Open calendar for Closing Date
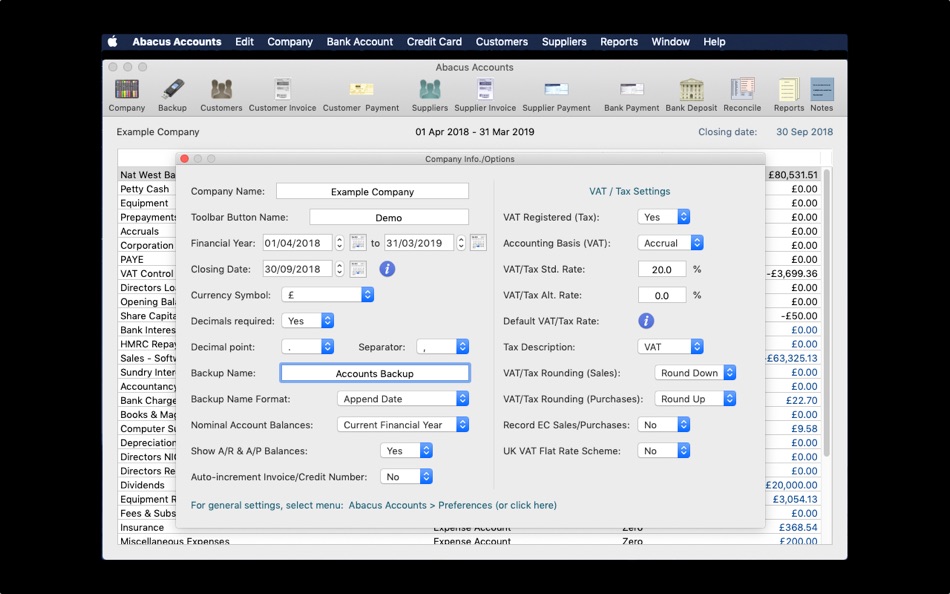Screen dimensions: 950x594 (x=358, y=269)
